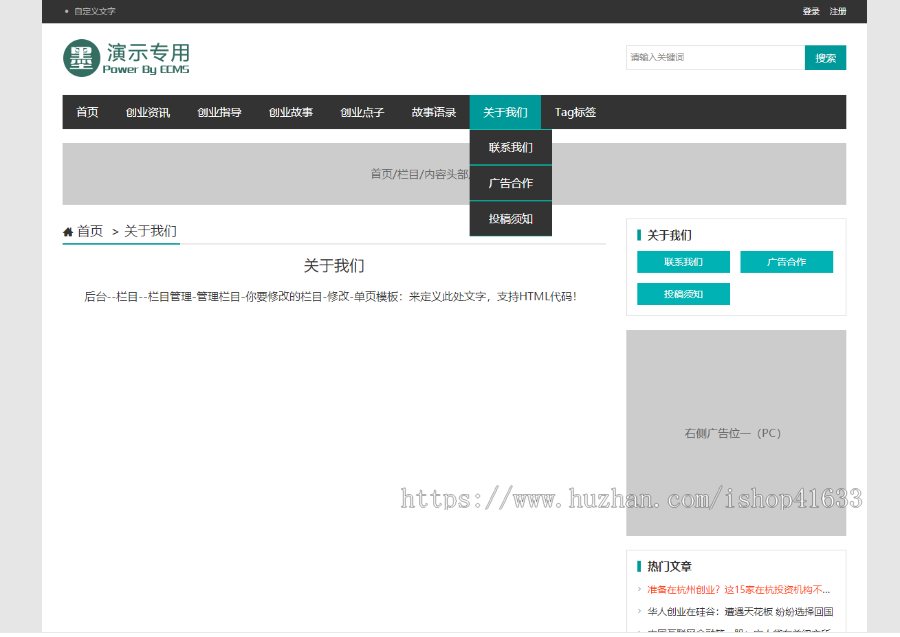Open the 故事语录 navigation item

433,112
